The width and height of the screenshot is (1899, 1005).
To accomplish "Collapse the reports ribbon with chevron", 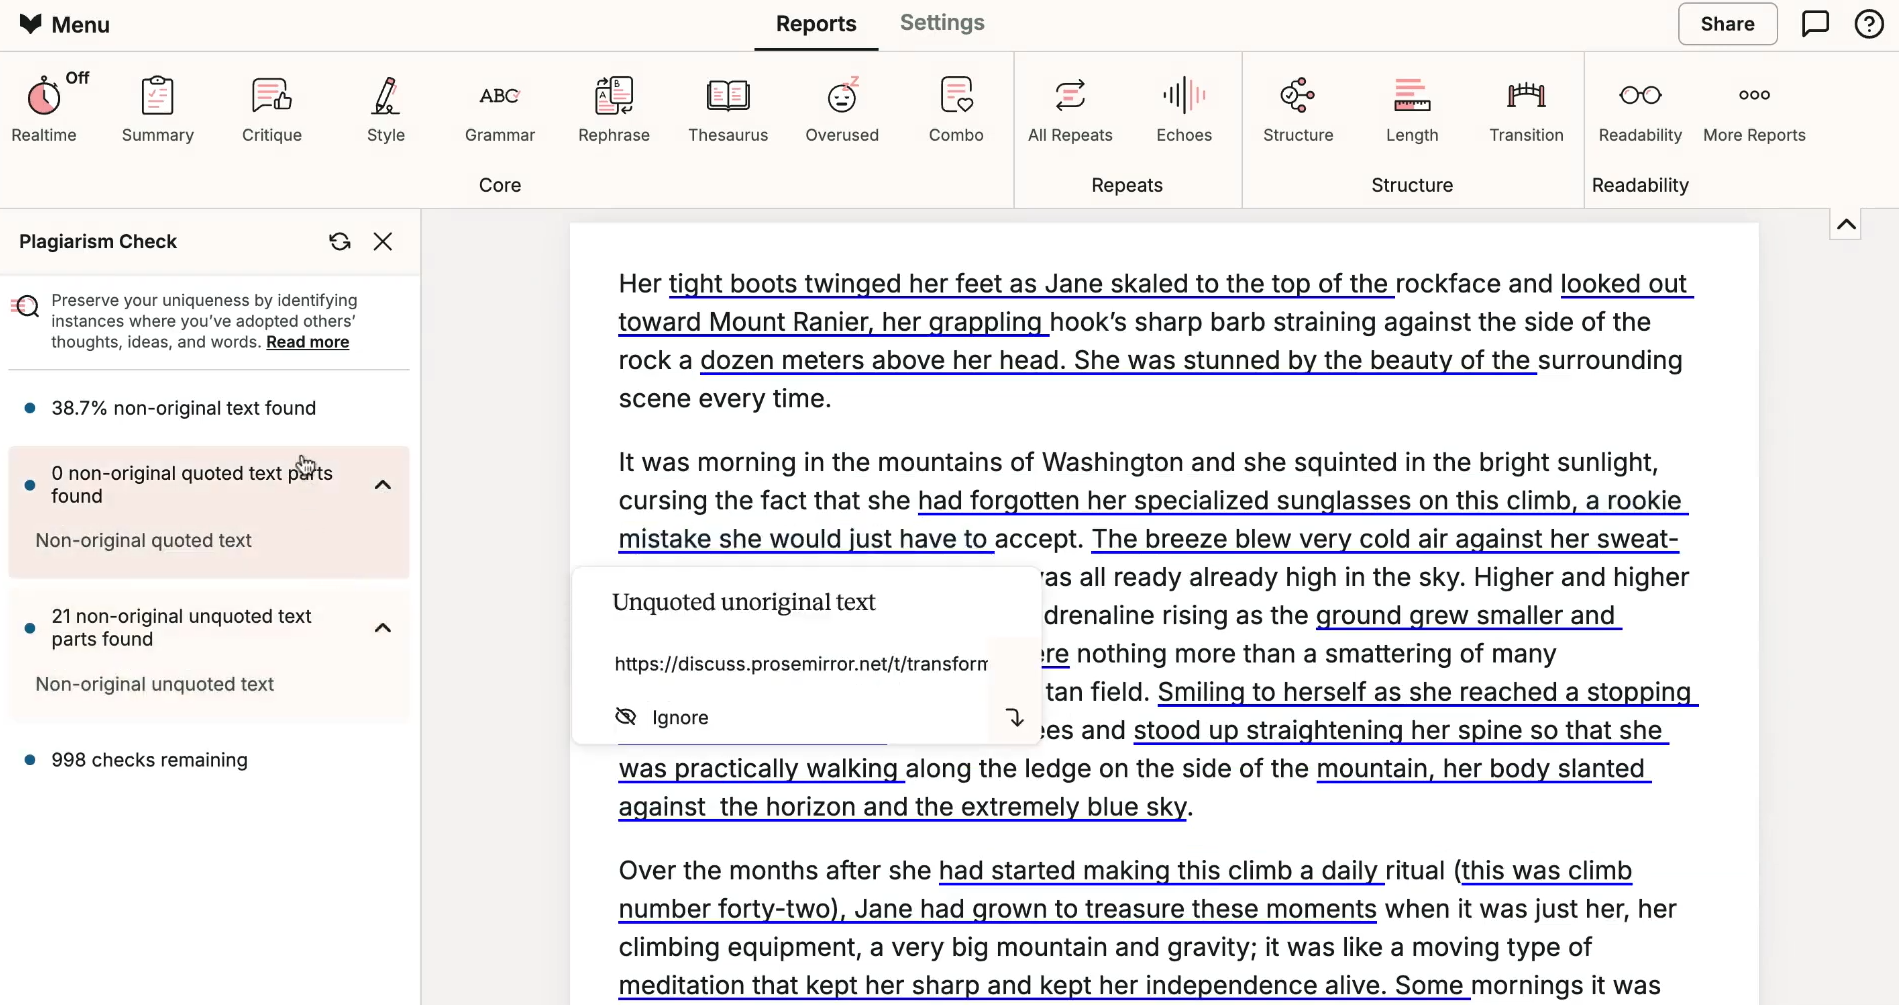I will pos(1846,224).
